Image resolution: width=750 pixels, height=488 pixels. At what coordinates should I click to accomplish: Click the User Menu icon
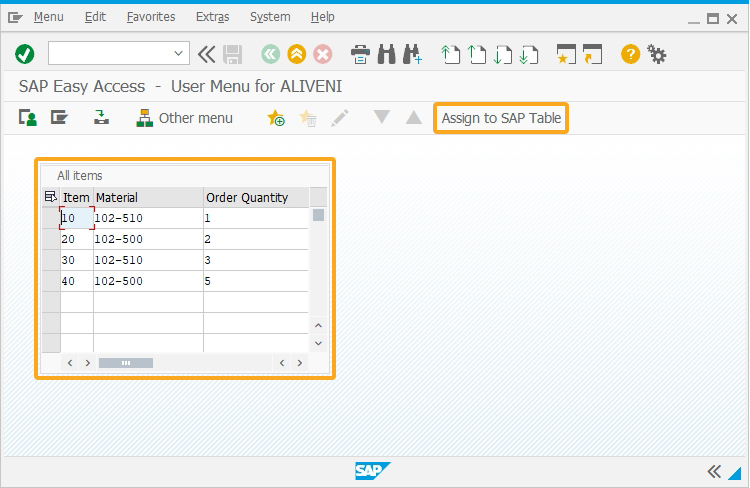click(28, 118)
